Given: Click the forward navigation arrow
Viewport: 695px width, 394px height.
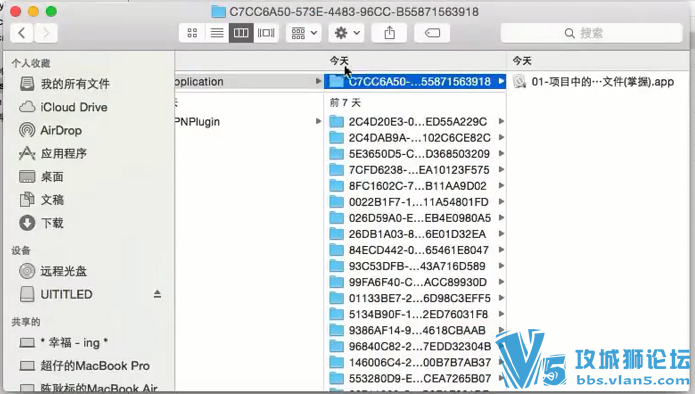Looking at the screenshot, I should pyautogui.click(x=46, y=33).
